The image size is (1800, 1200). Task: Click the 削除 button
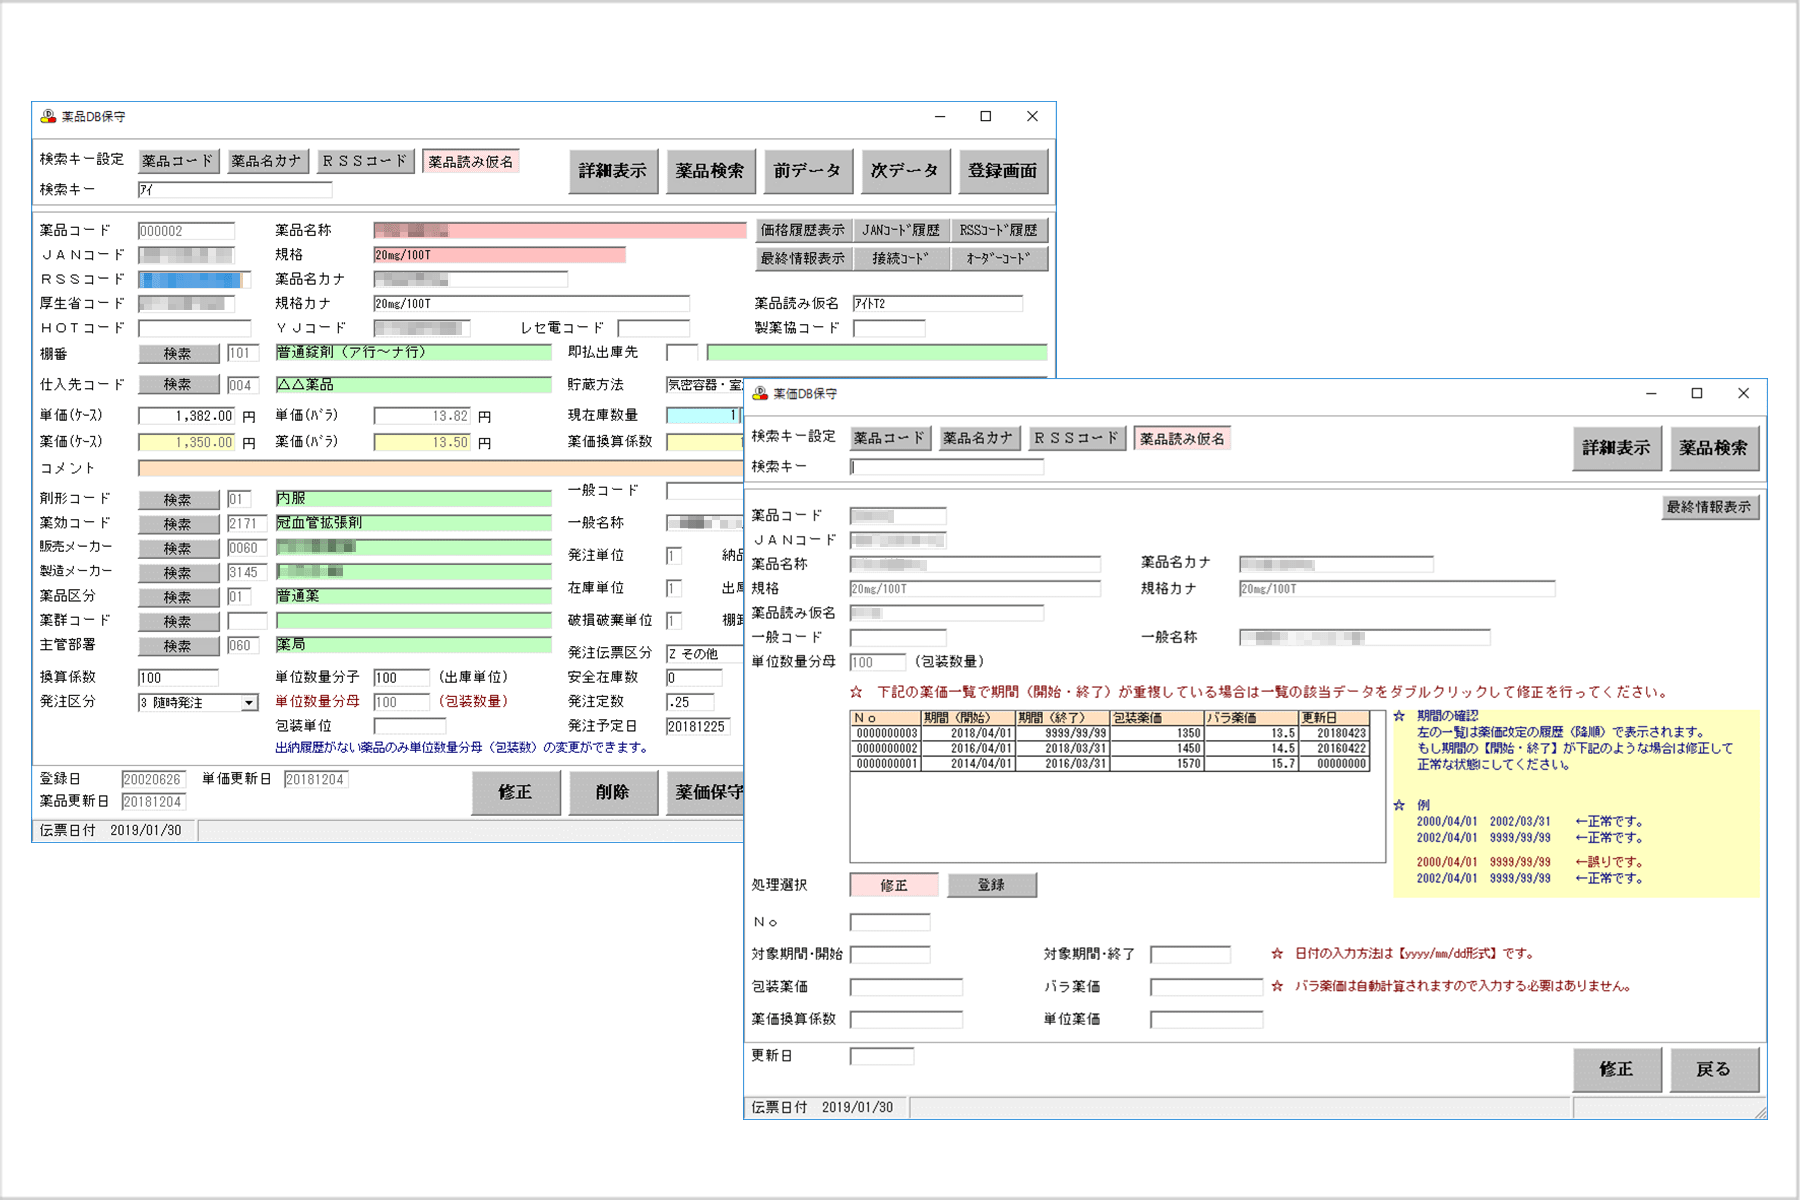click(612, 792)
